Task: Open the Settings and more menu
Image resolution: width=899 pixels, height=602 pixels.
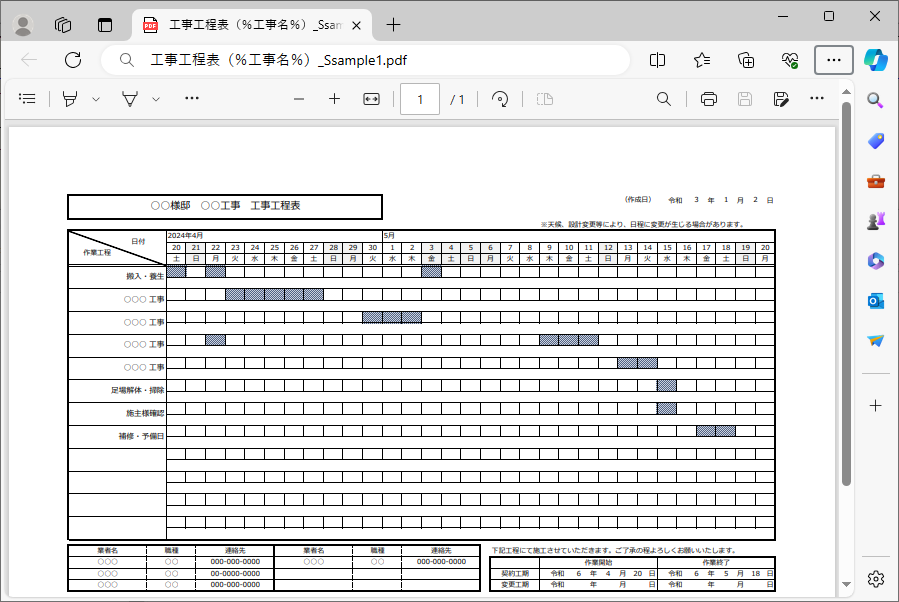Action: (833, 60)
